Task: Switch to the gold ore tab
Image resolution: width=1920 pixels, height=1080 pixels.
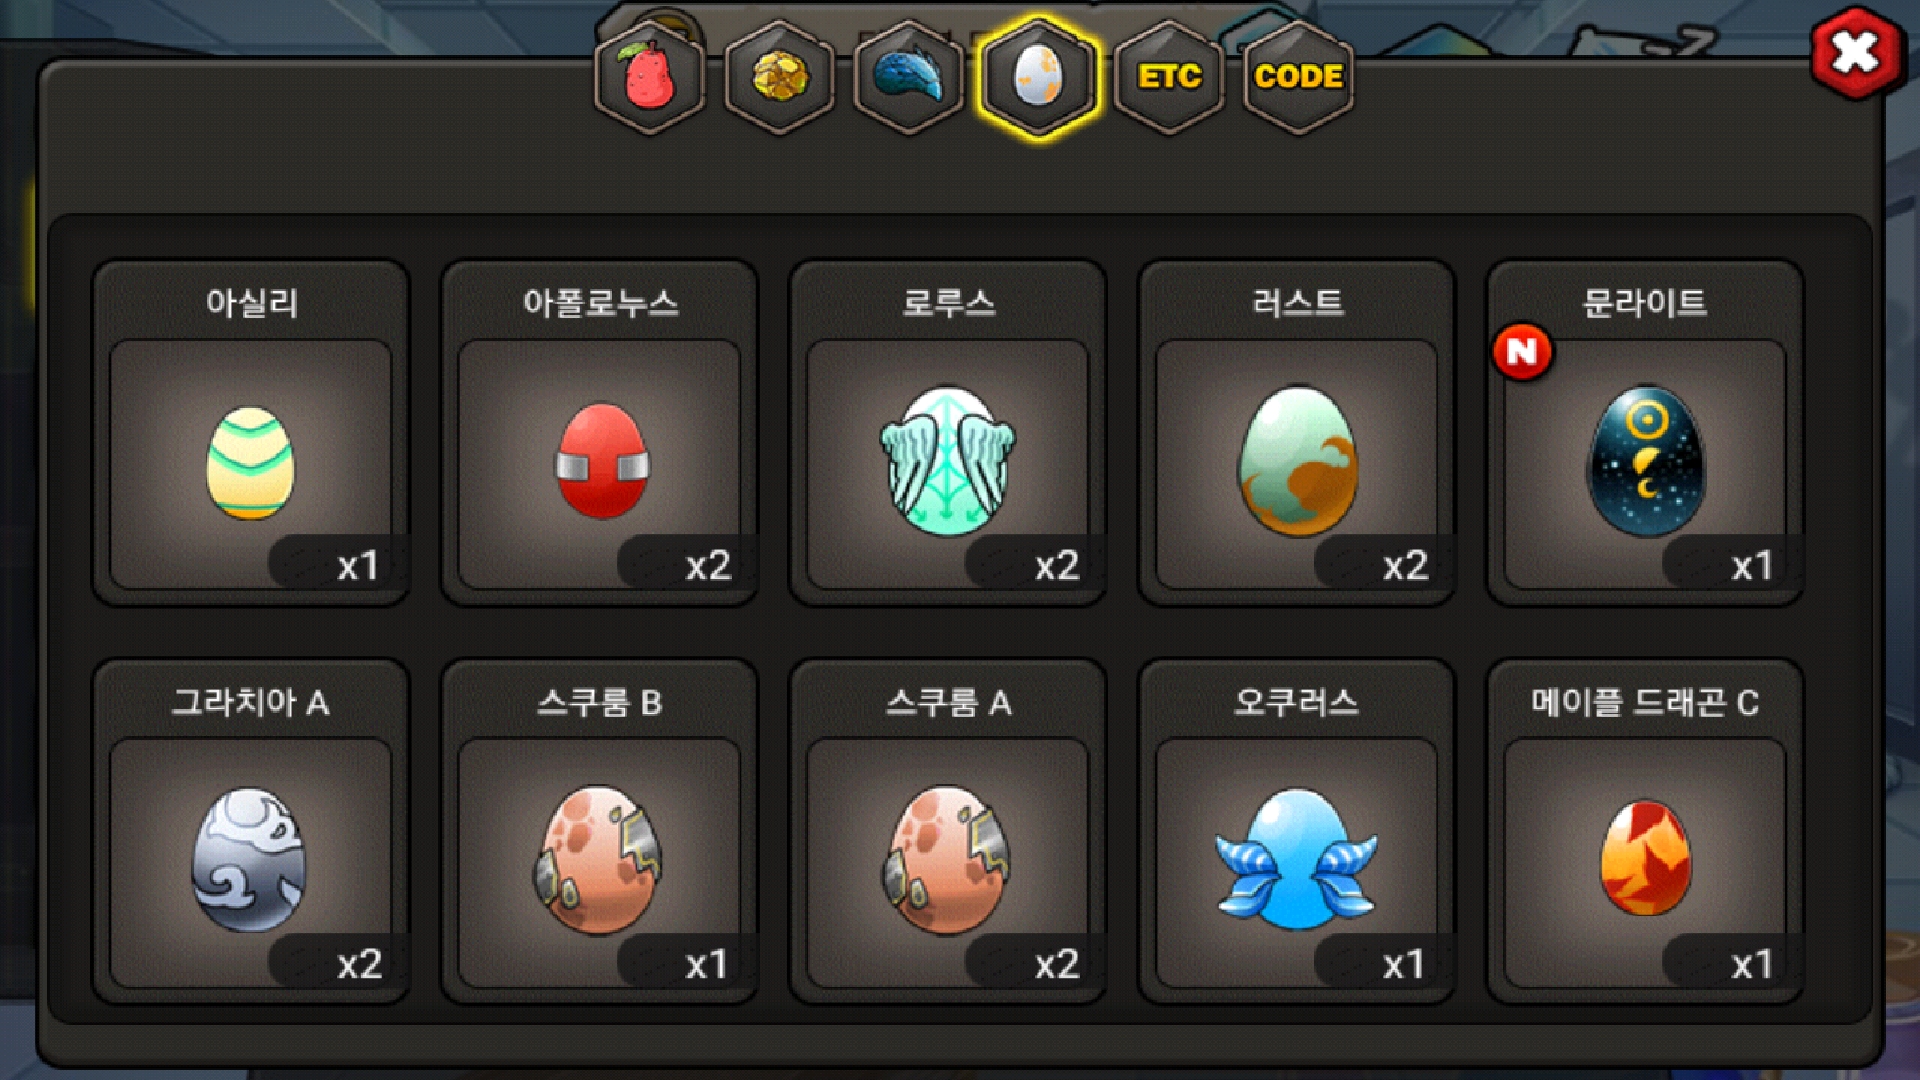Action: pos(779,76)
